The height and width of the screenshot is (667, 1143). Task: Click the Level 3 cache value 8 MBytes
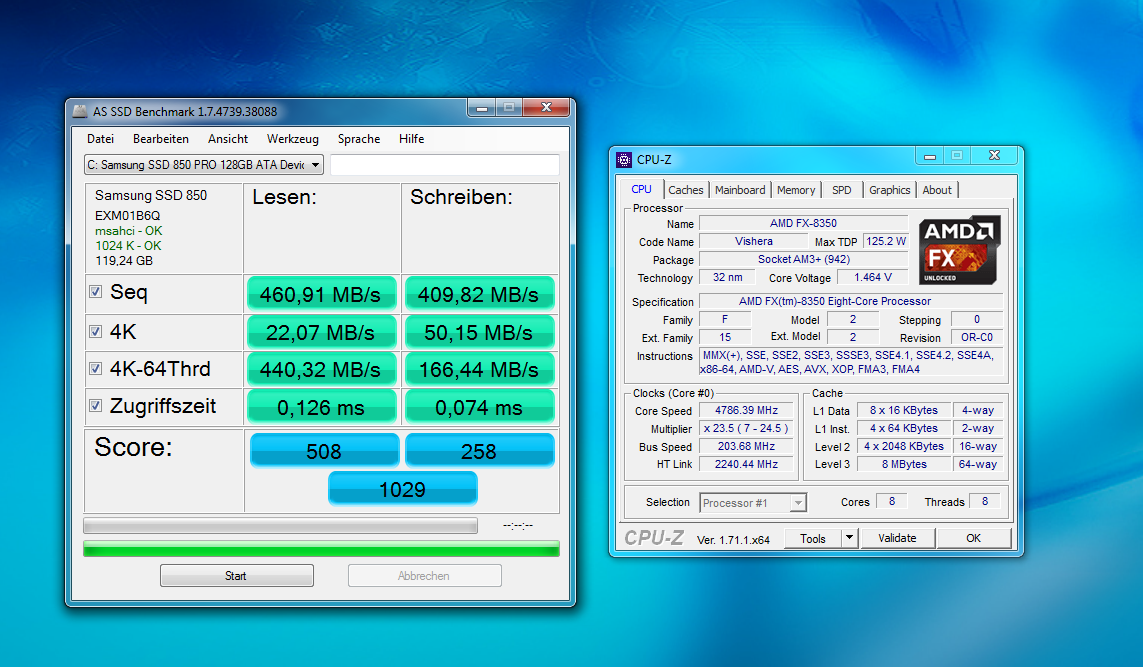(904, 464)
